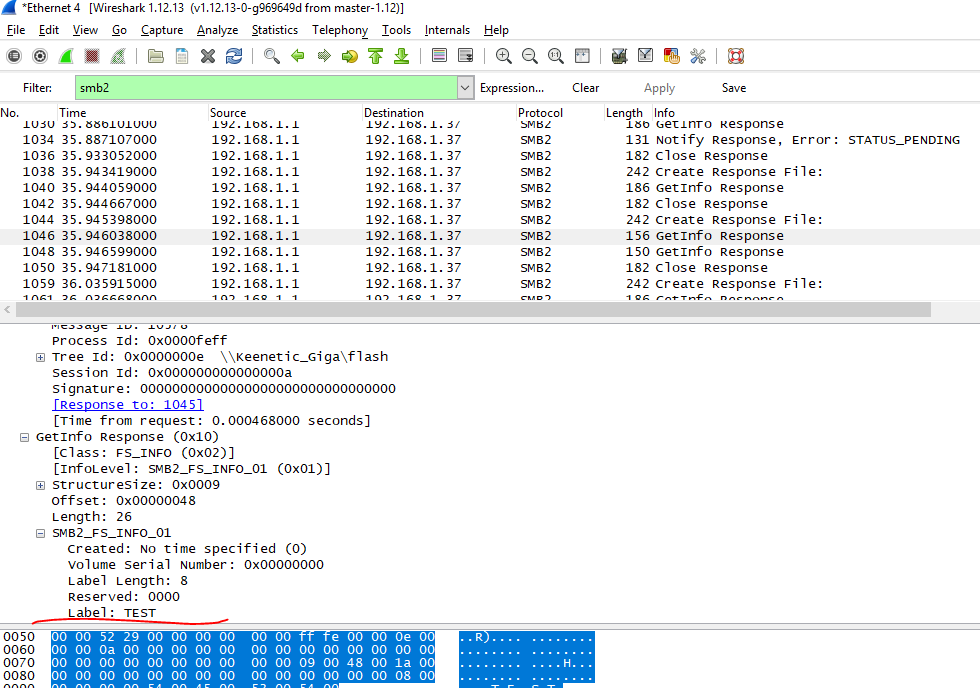Zoom out on packet text
The image size is (980, 688).
[529, 56]
